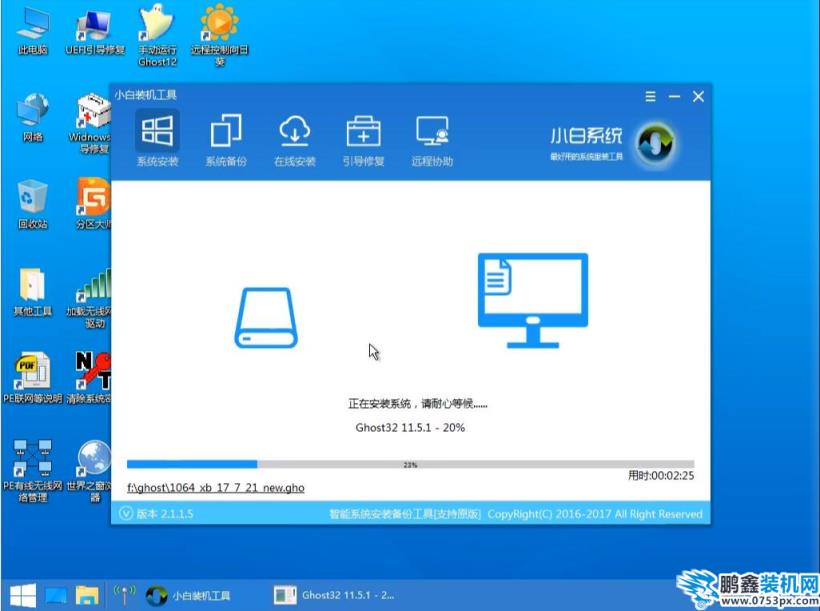Open the 引导修复 tab
820x611 pixels.
coord(363,139)
